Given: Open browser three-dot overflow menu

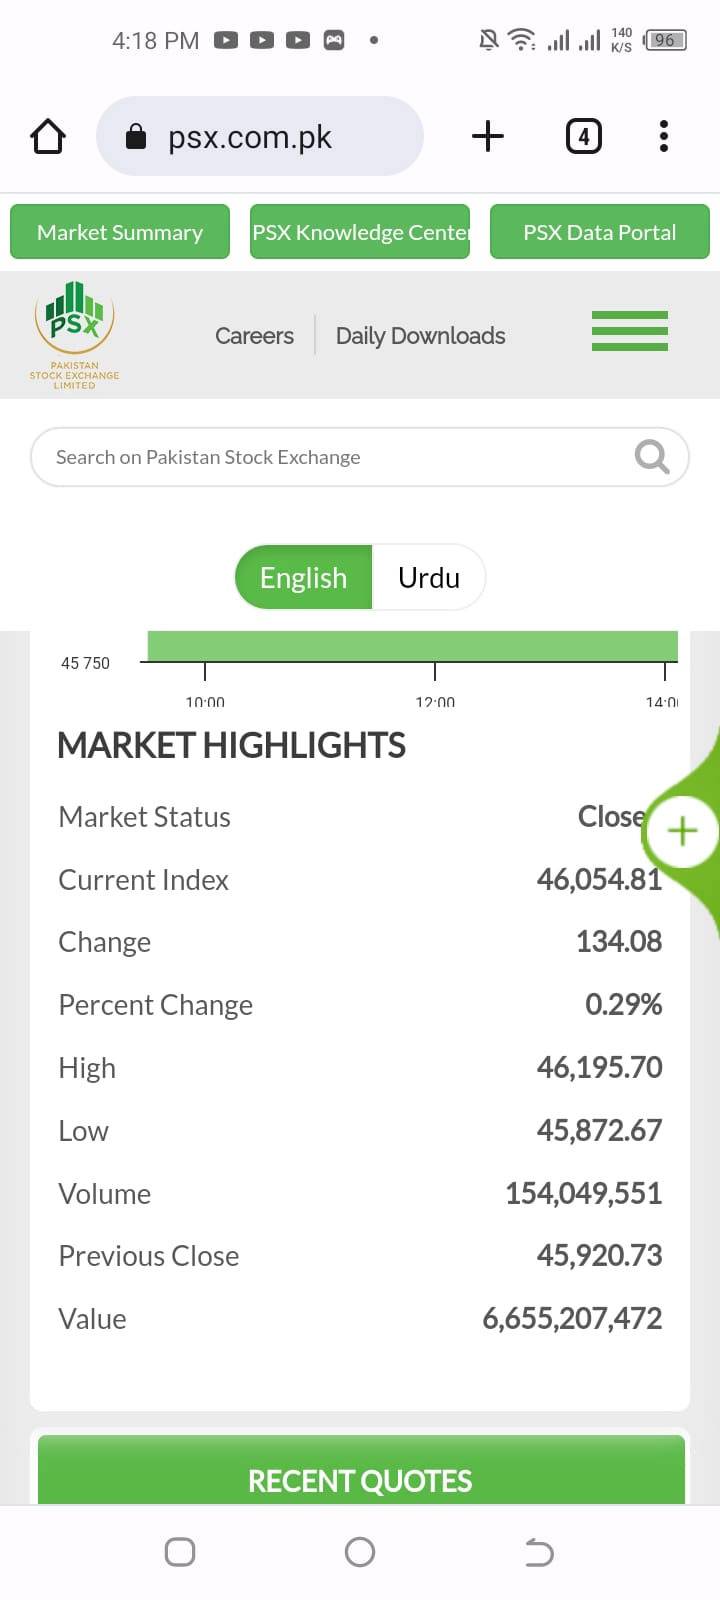Looking at the screenshot, I should [664, 136].
